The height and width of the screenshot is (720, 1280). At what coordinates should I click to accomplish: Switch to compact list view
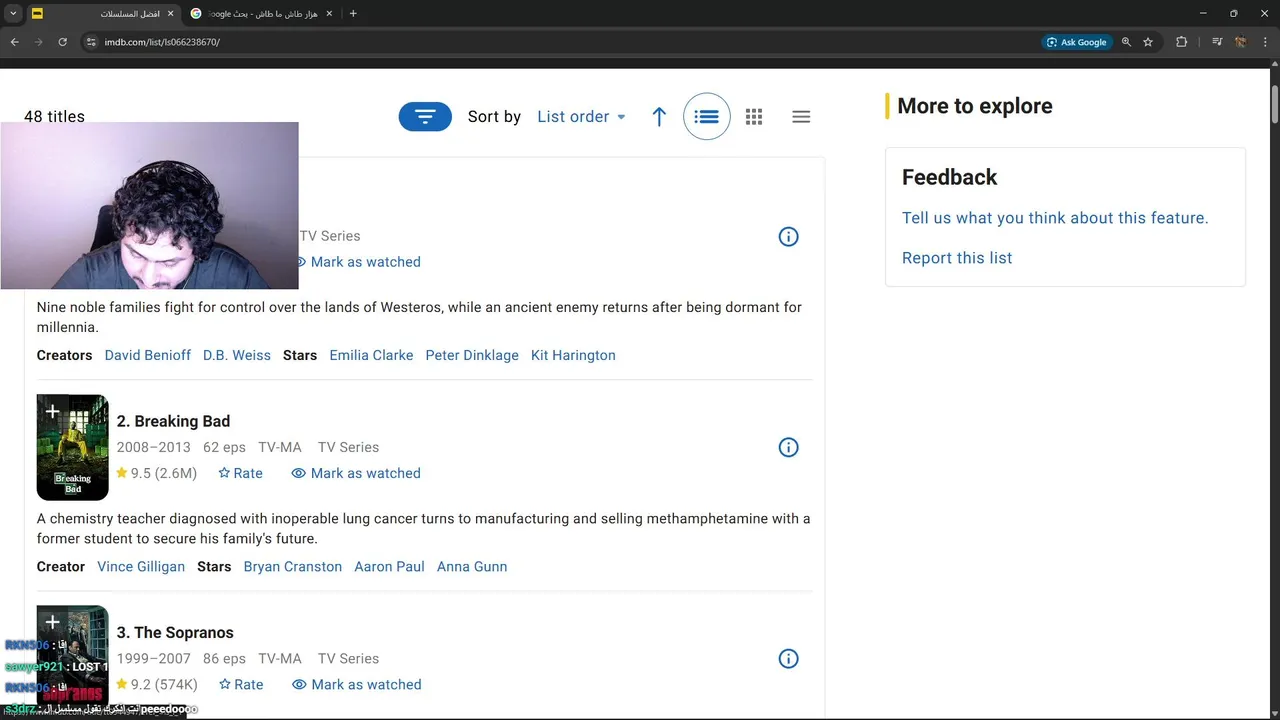(801, 117)
